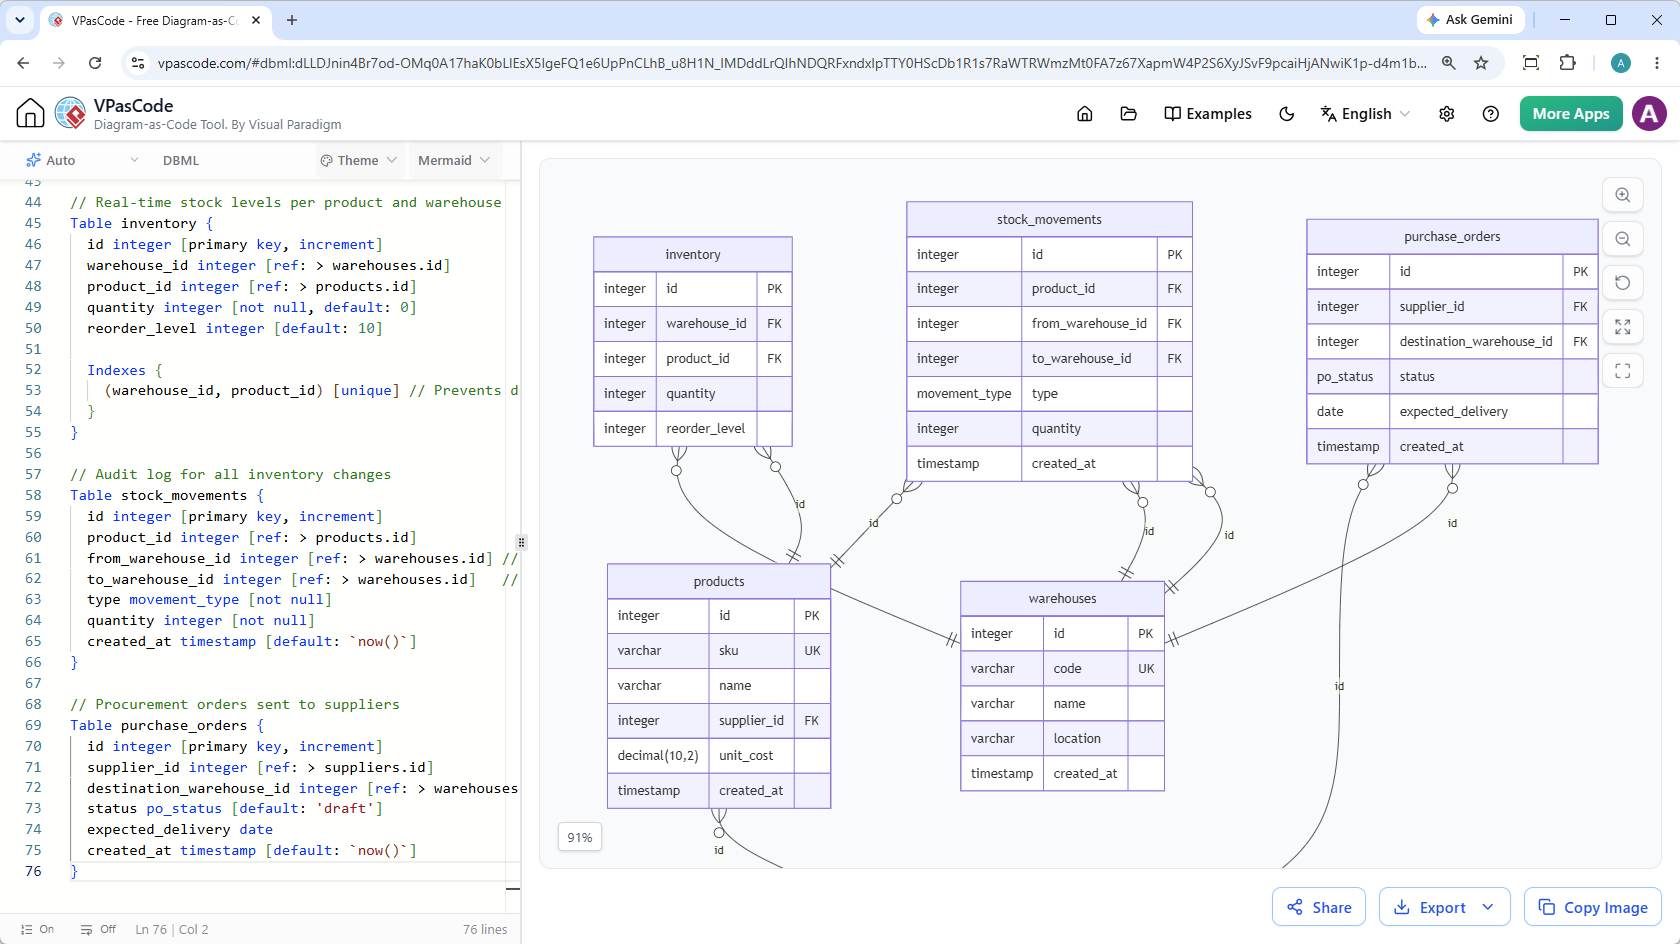Go back in browser history
The width and height of the screenshot is (1680, 944).
pos(23,63)
